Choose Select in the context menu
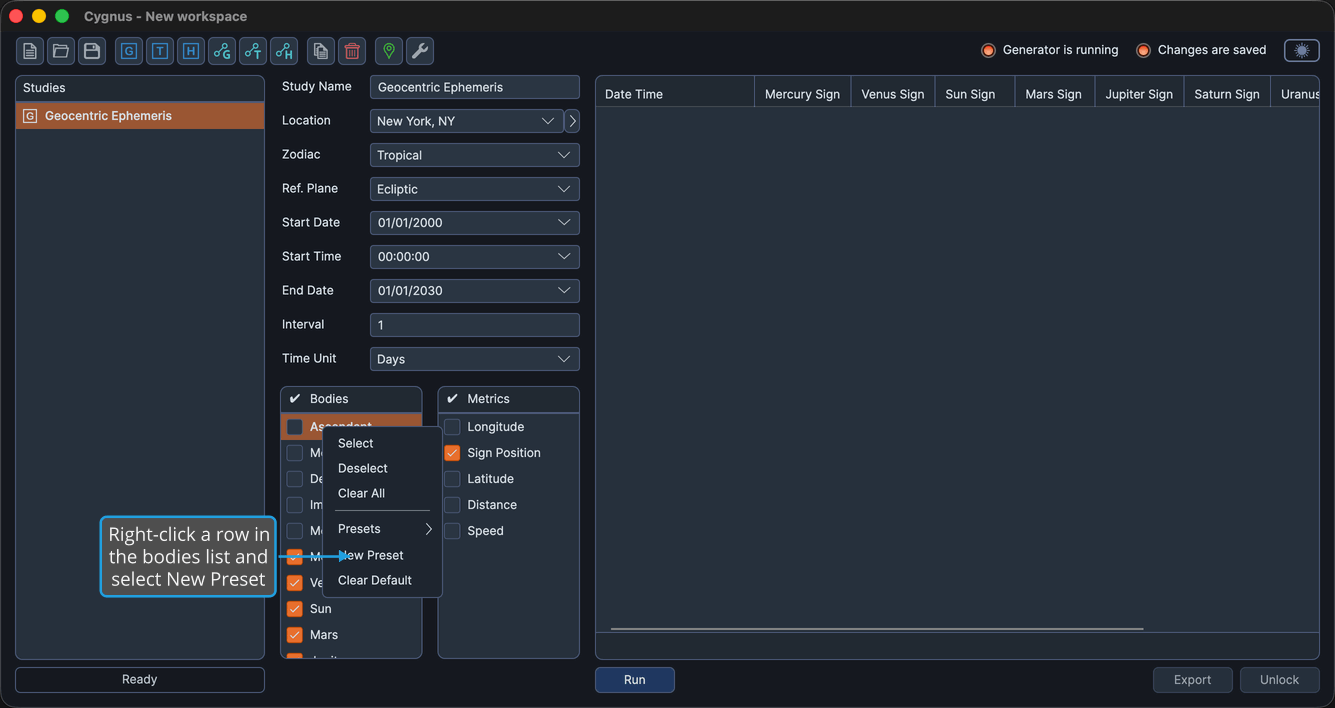This screenshot has width=1335, height=708. click(x=382, y=443)
